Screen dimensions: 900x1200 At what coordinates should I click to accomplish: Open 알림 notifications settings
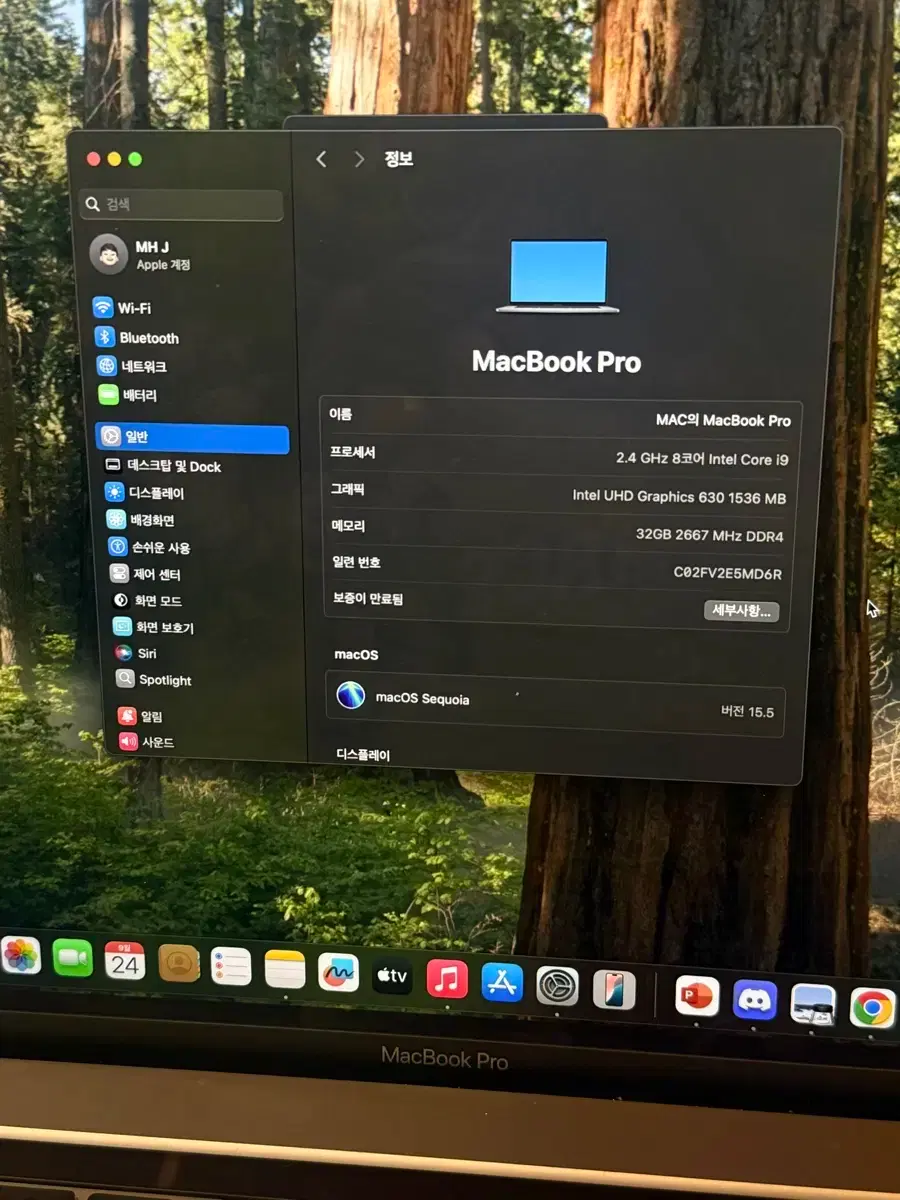(141, 716)
